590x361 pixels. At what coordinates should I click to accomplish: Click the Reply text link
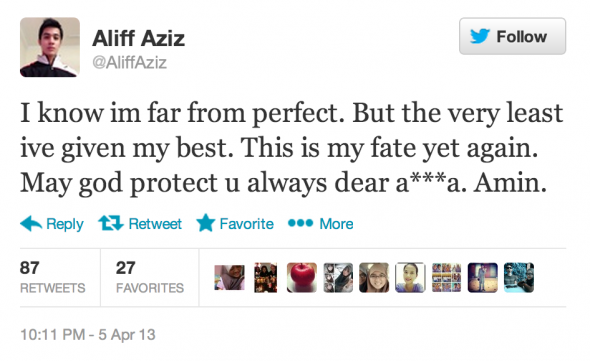[65, 224]
